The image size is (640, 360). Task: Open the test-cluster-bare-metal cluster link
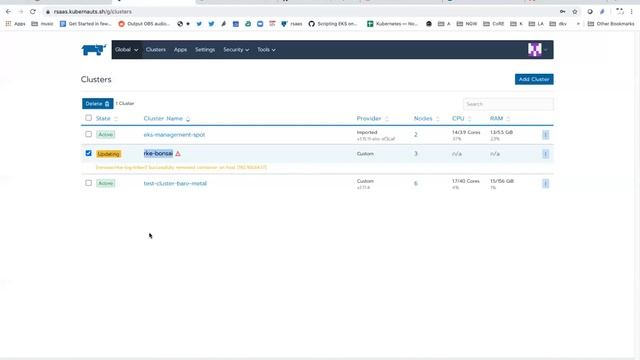click(175, 183)
